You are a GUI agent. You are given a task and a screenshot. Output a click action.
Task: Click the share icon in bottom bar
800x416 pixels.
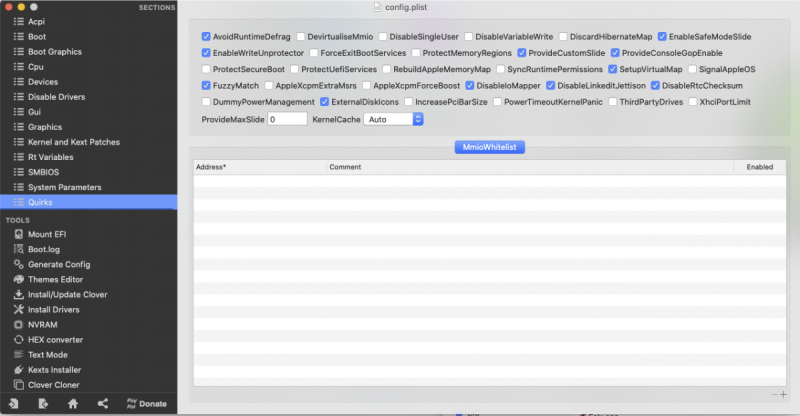click(x=103, y=404)
